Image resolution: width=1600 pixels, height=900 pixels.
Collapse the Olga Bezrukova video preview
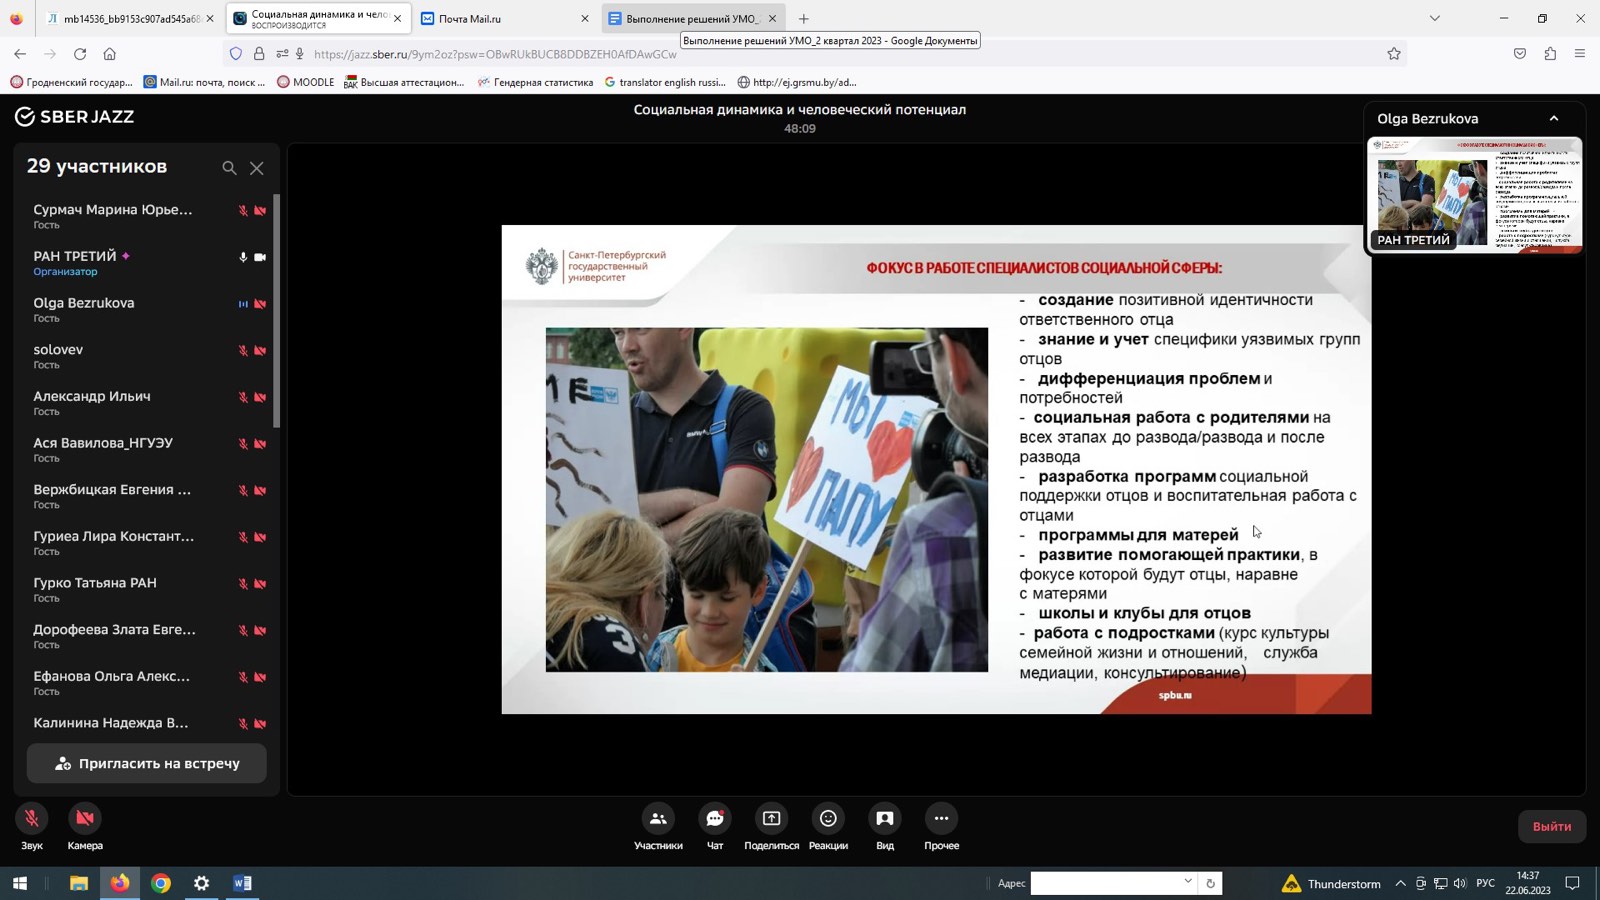point(1553,119)
